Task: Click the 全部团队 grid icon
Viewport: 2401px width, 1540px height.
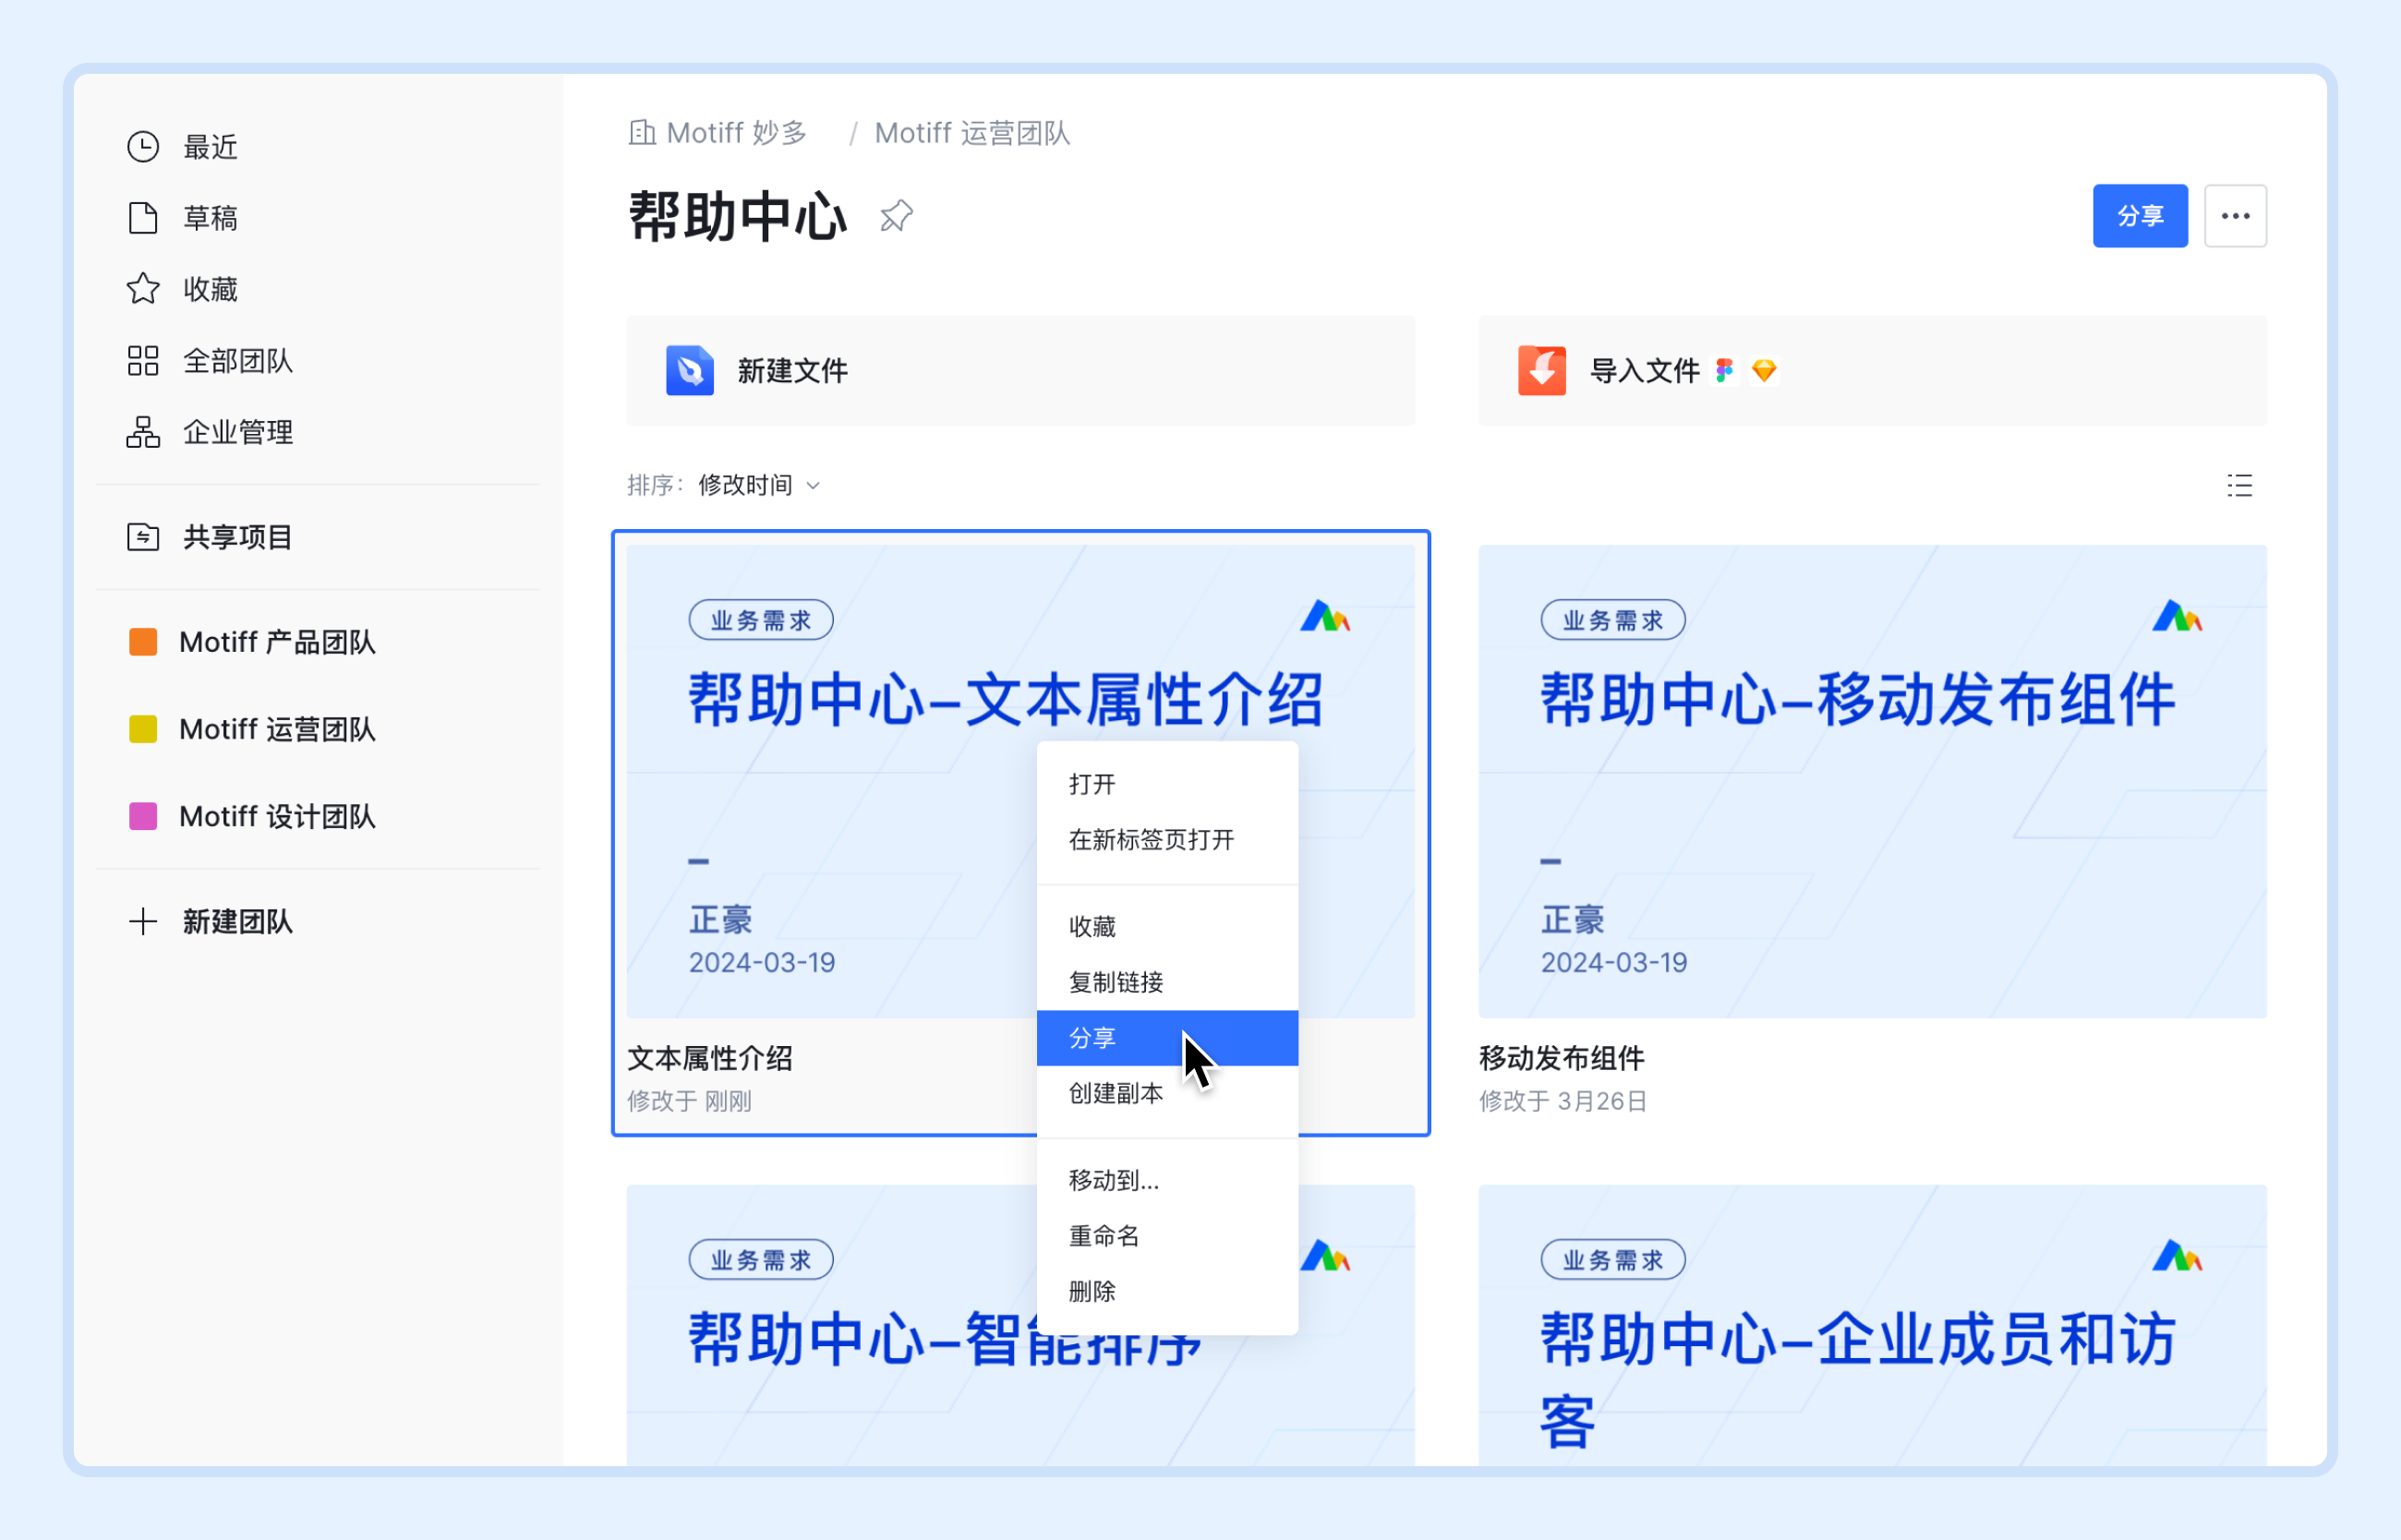Action: click(x=143, y=361)
